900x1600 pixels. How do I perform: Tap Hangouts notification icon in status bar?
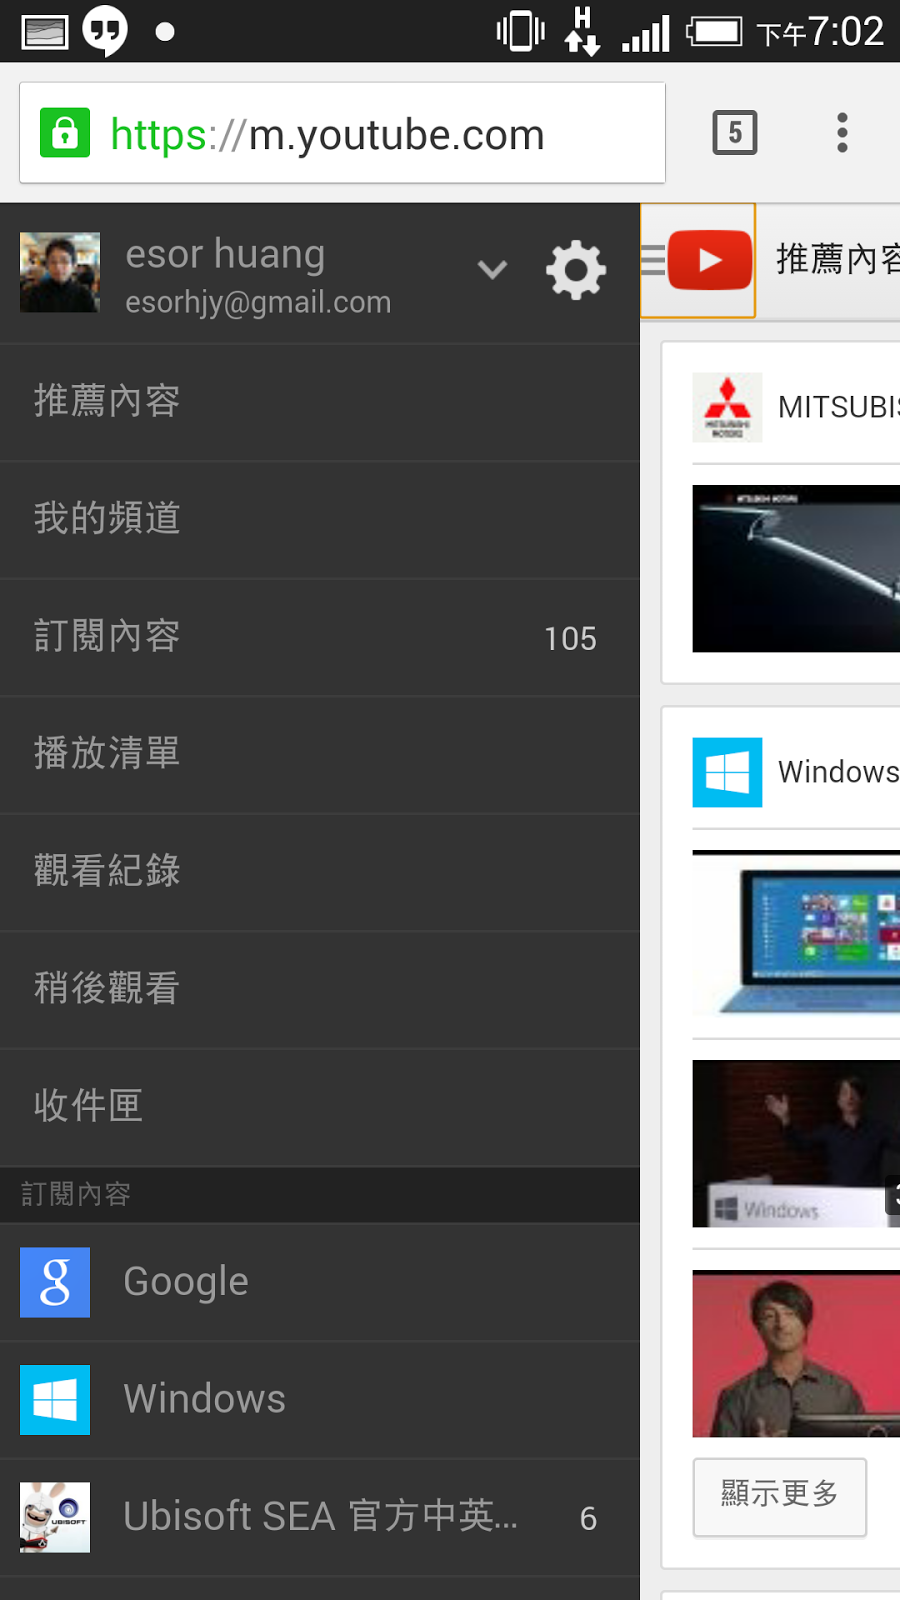(105, 31)
